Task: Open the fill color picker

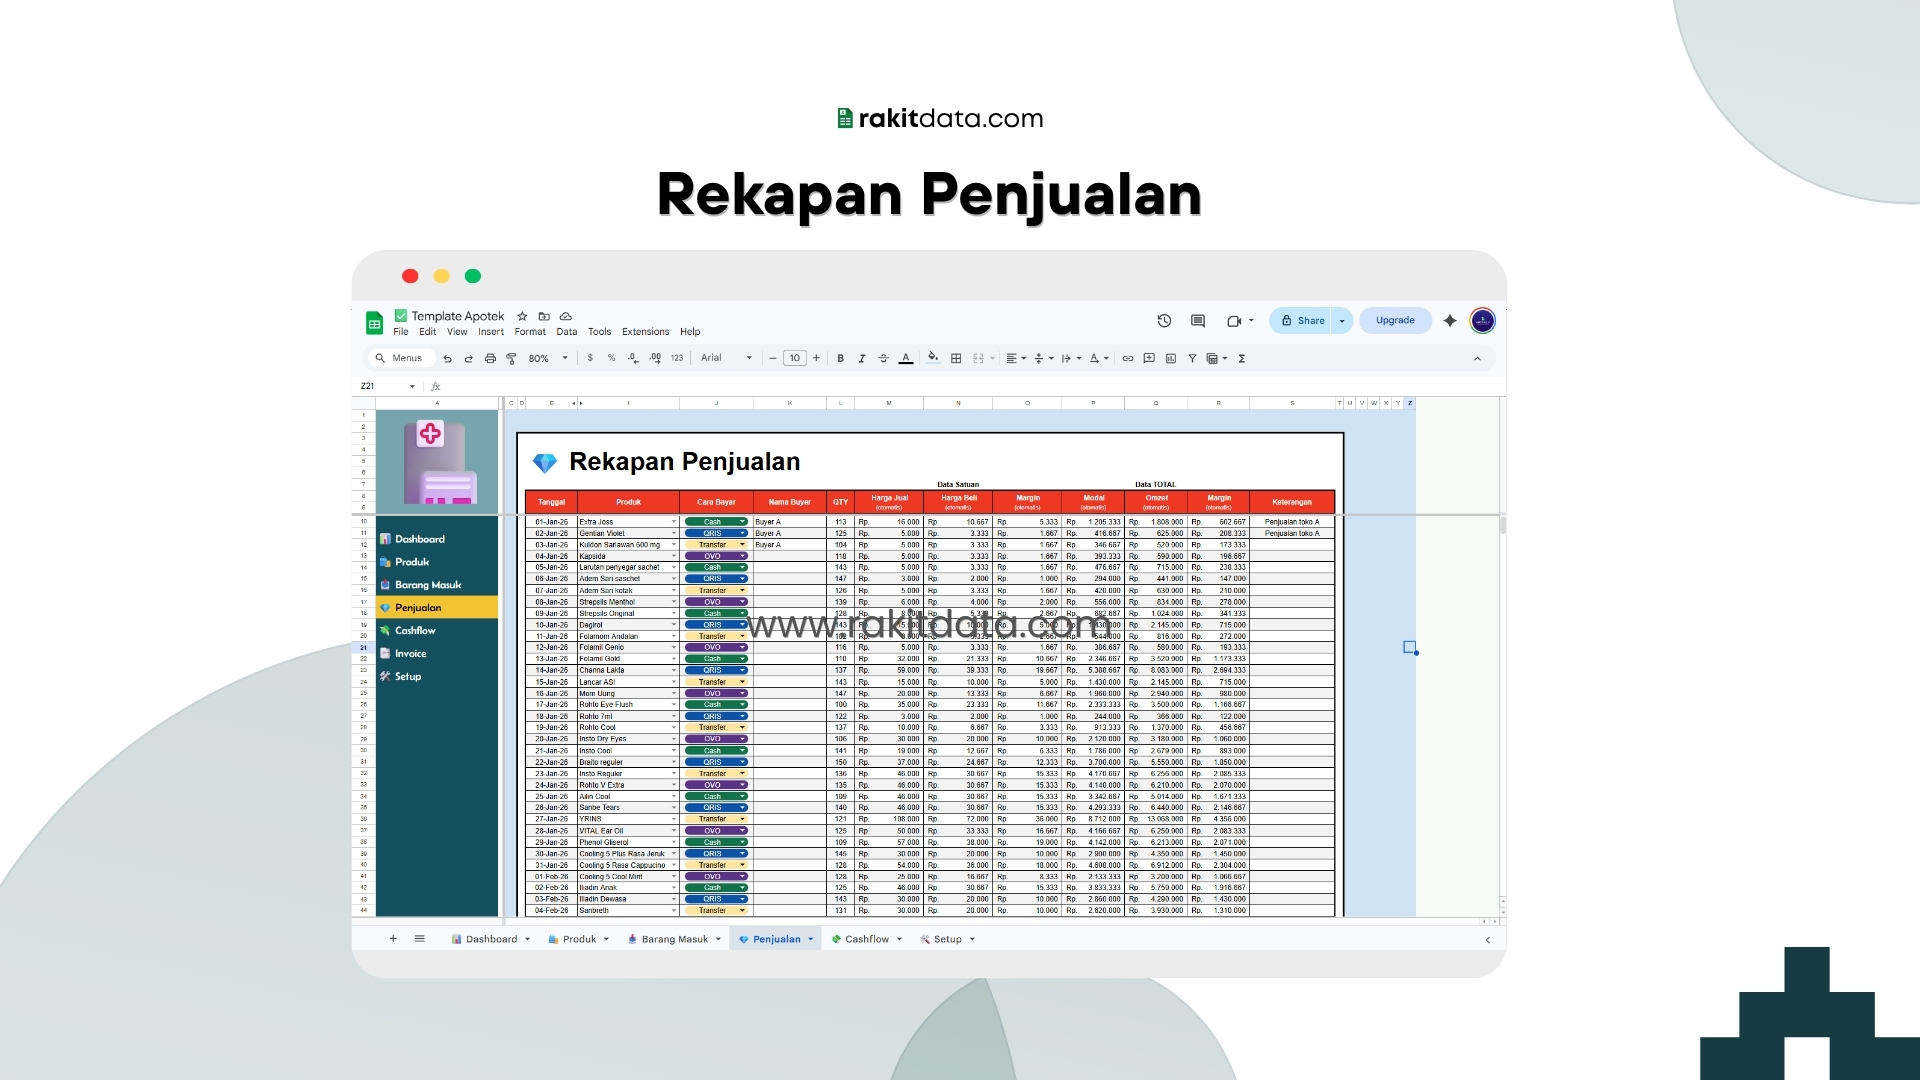Action: (933, 358)
